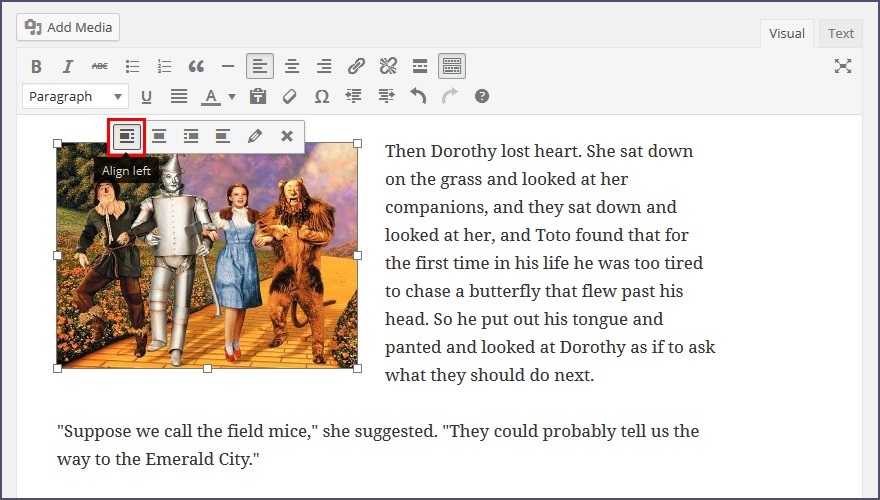Apply the current text color with the A button
This screenshot has height=500, width=880.
click(x=210, y=97)
